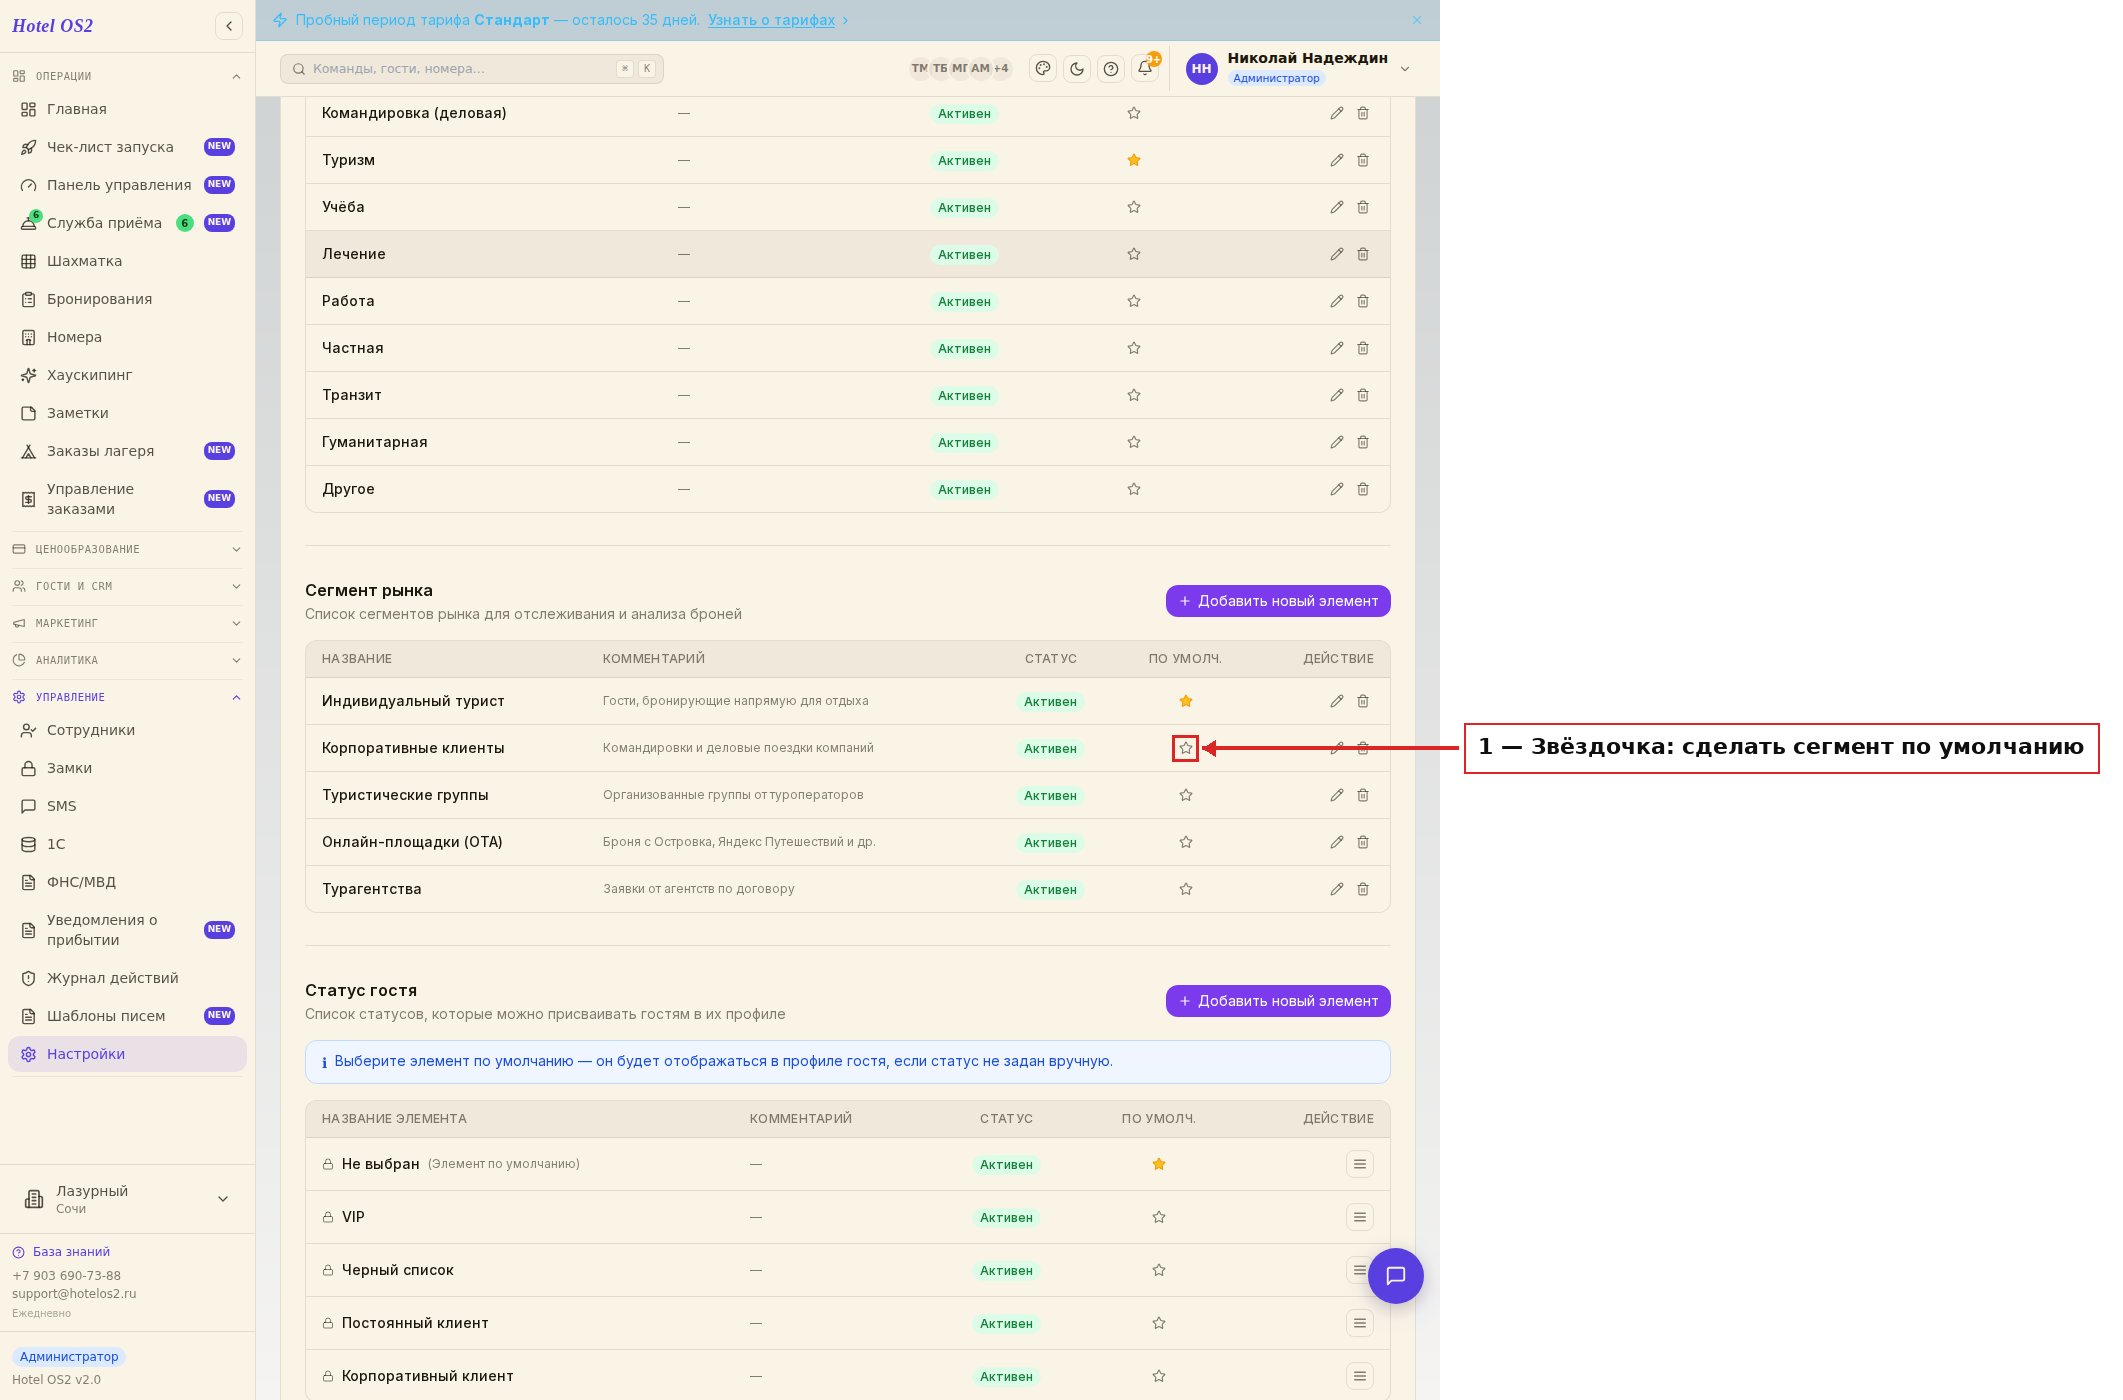2123x1400 pixels.
Task: Set Черный список as default status
Action: tap(1159, 1270)
